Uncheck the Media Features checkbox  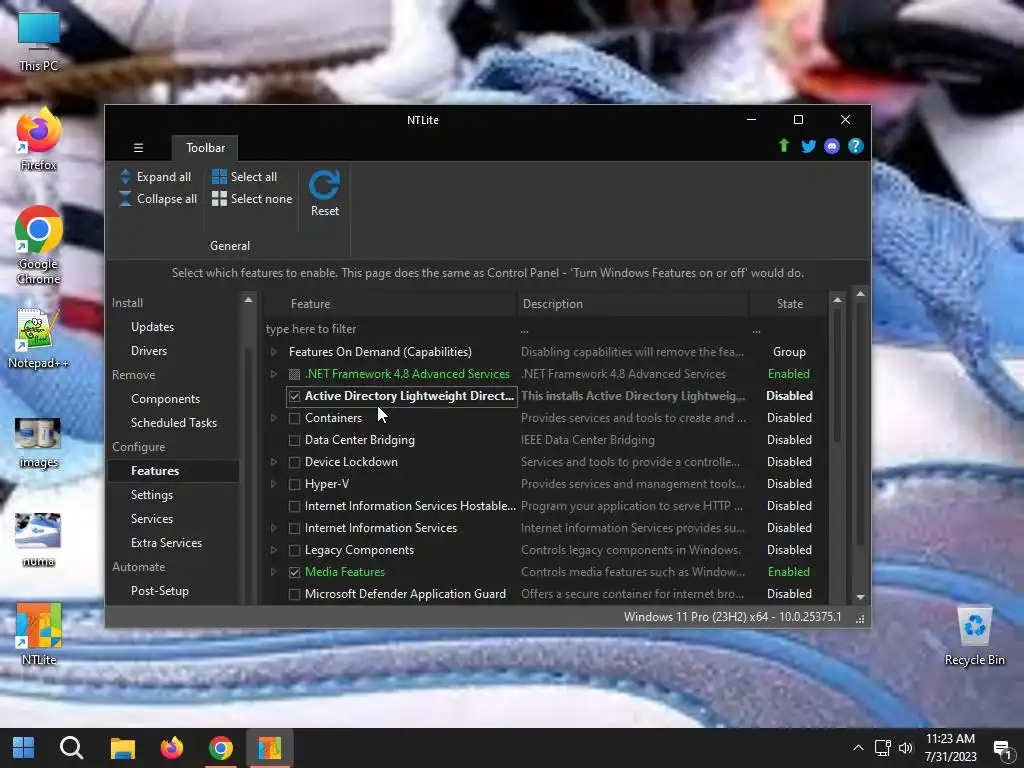295,572
